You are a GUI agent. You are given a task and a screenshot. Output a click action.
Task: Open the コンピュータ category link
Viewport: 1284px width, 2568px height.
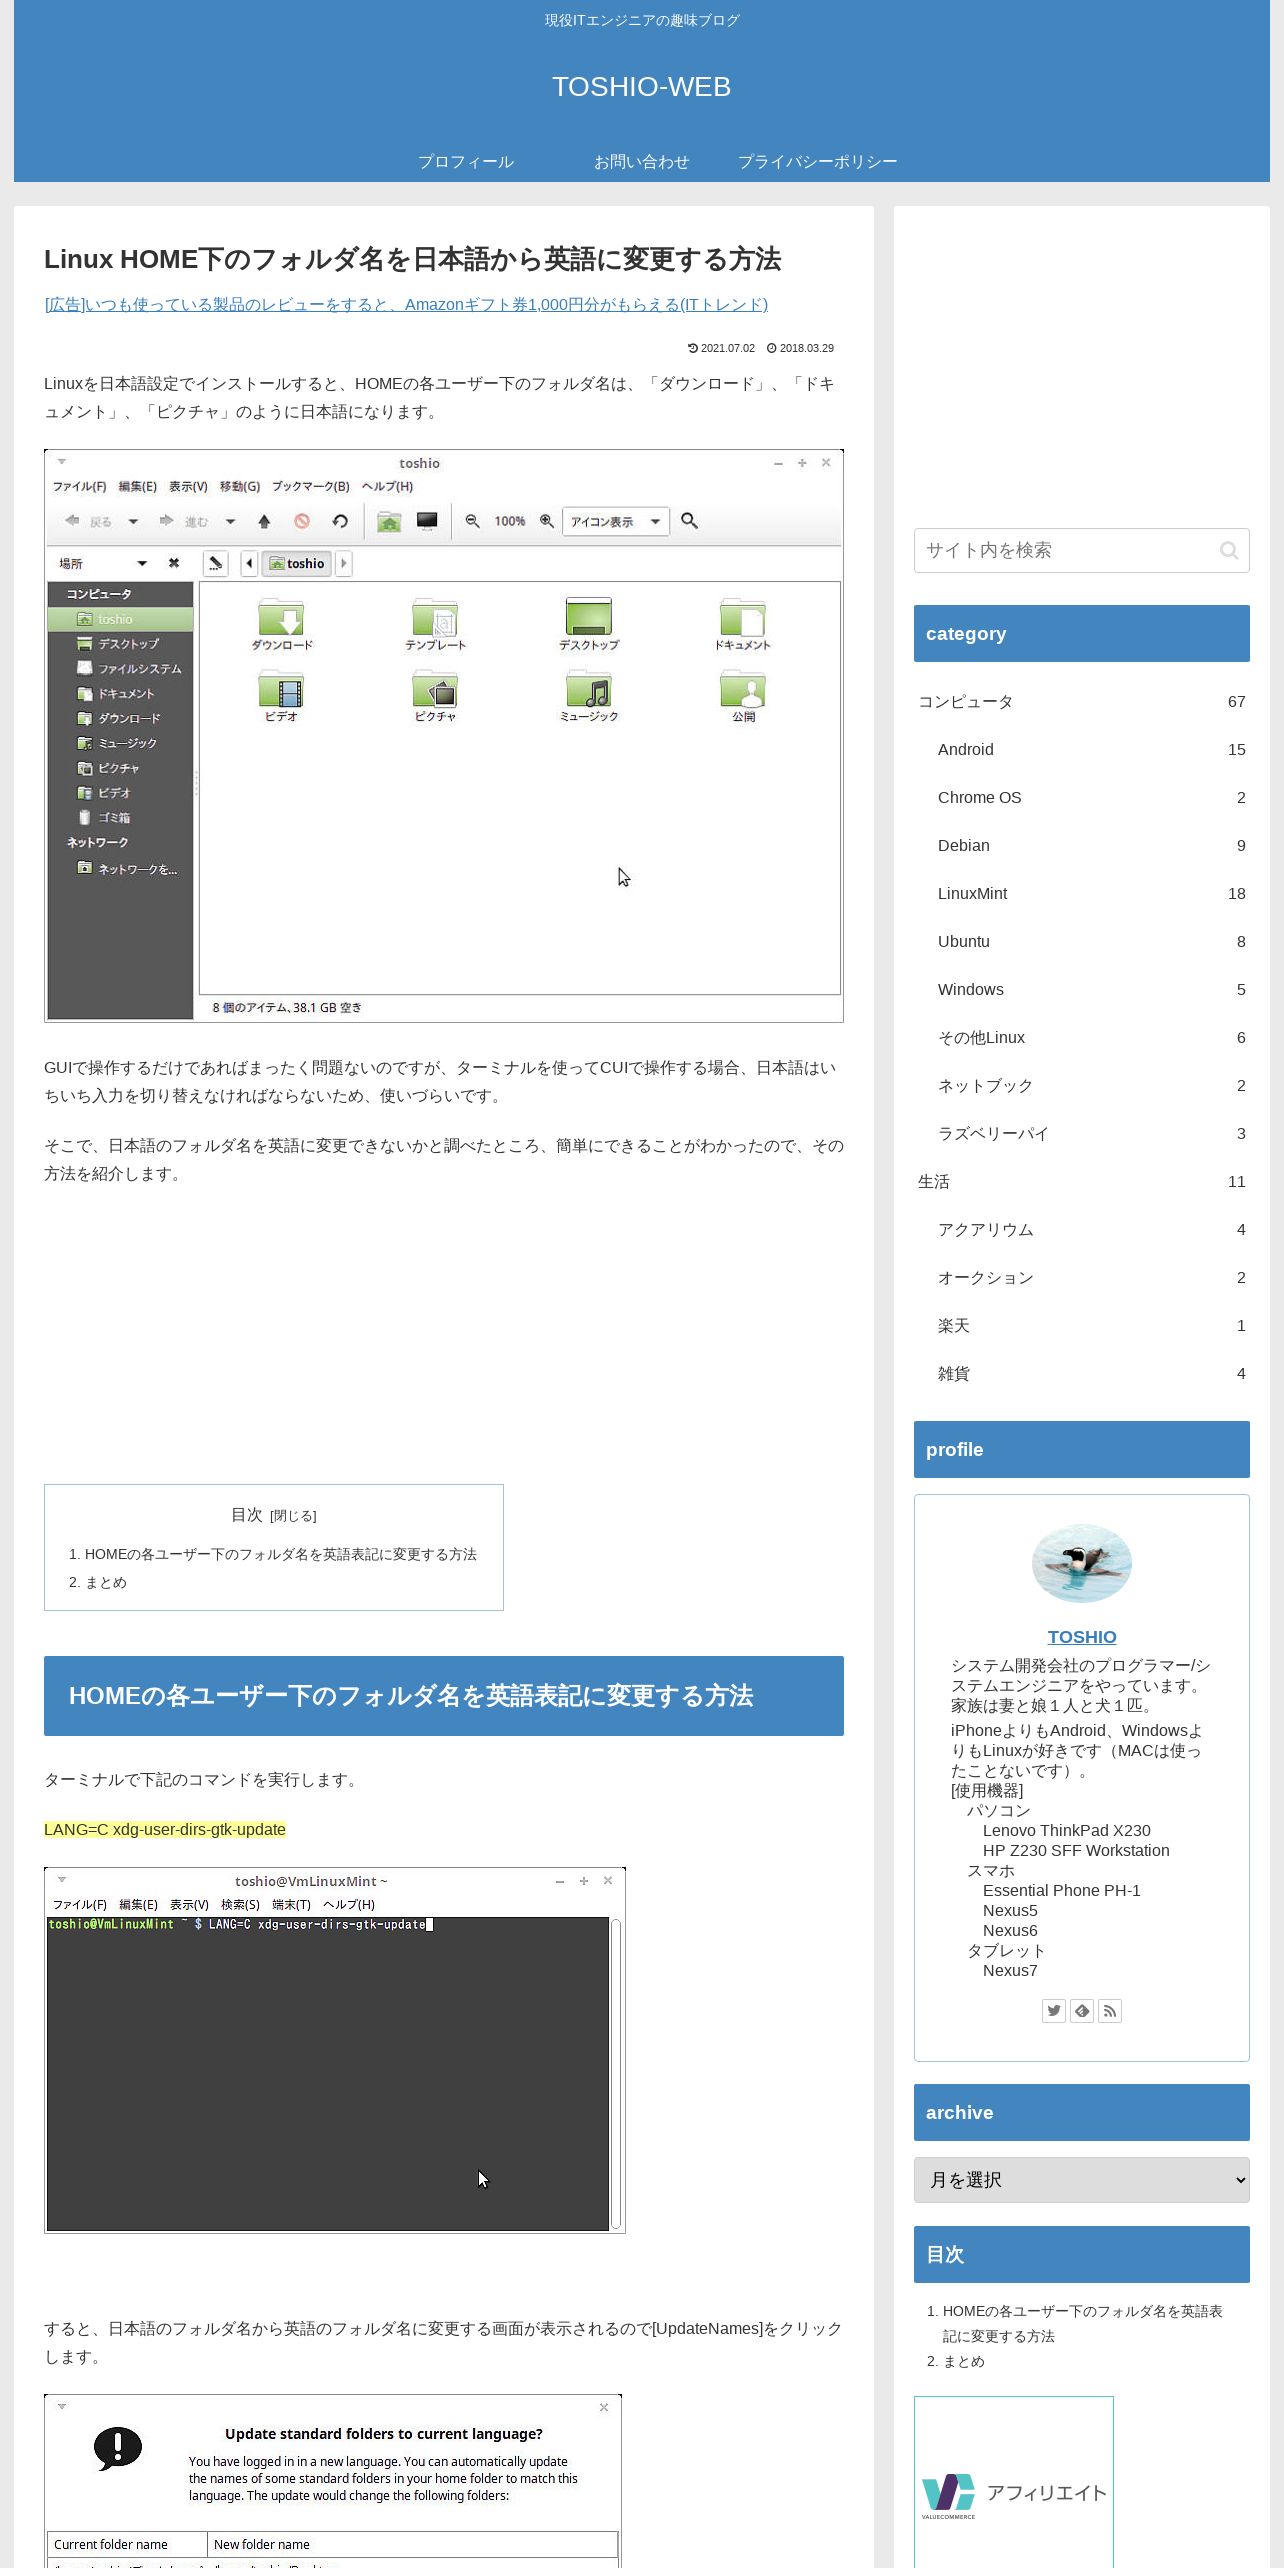pos(1082,701)
